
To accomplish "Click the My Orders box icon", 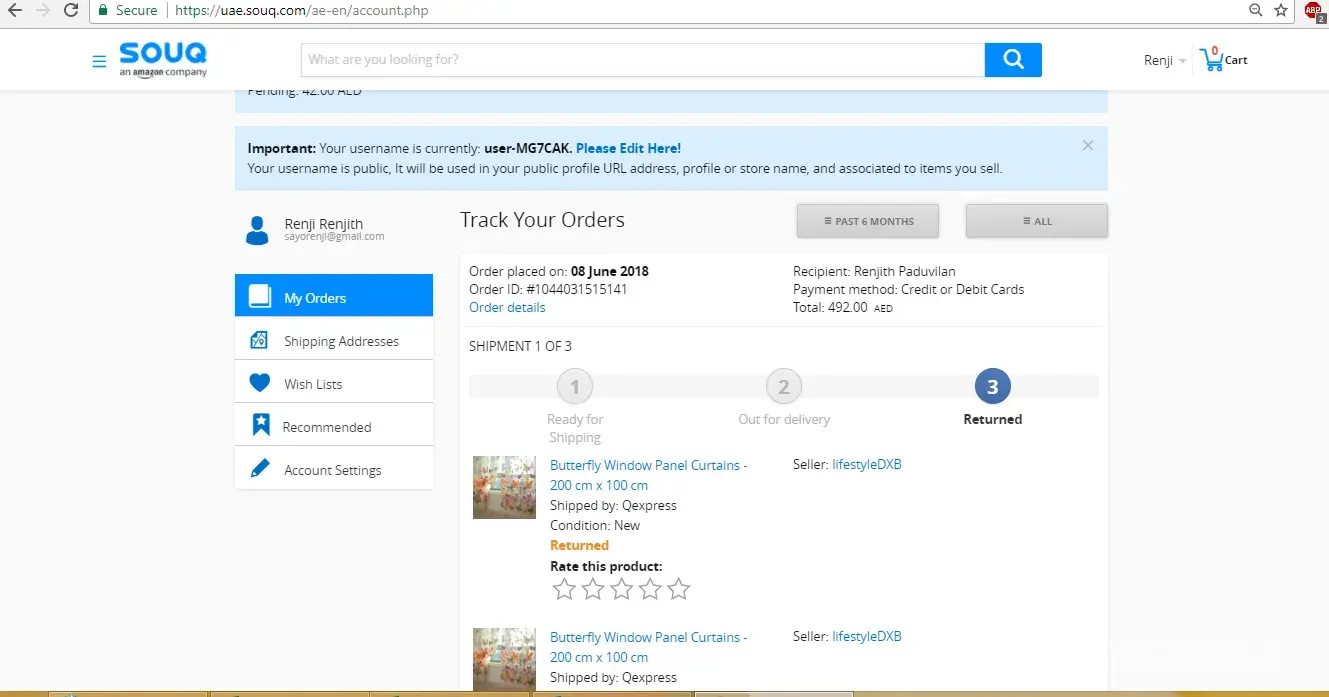I will (260, 296).
